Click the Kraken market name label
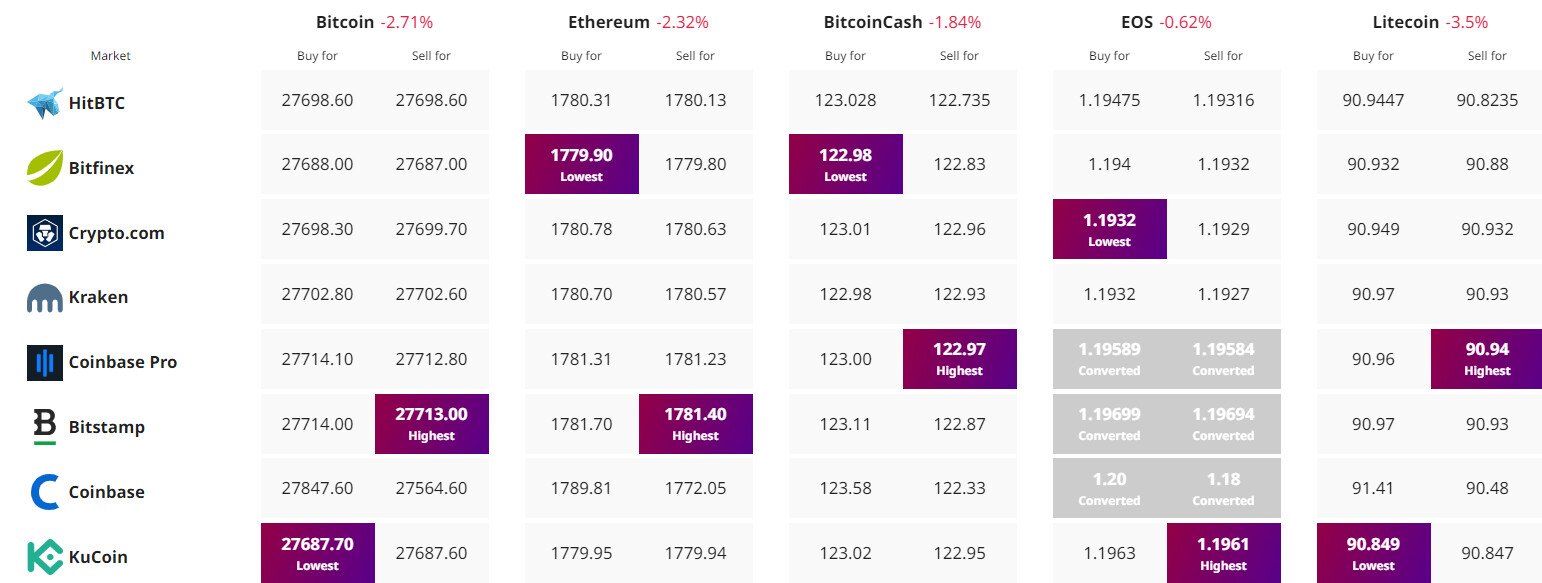The height and width of the screenshot is (583, 1542). (98, 297)
